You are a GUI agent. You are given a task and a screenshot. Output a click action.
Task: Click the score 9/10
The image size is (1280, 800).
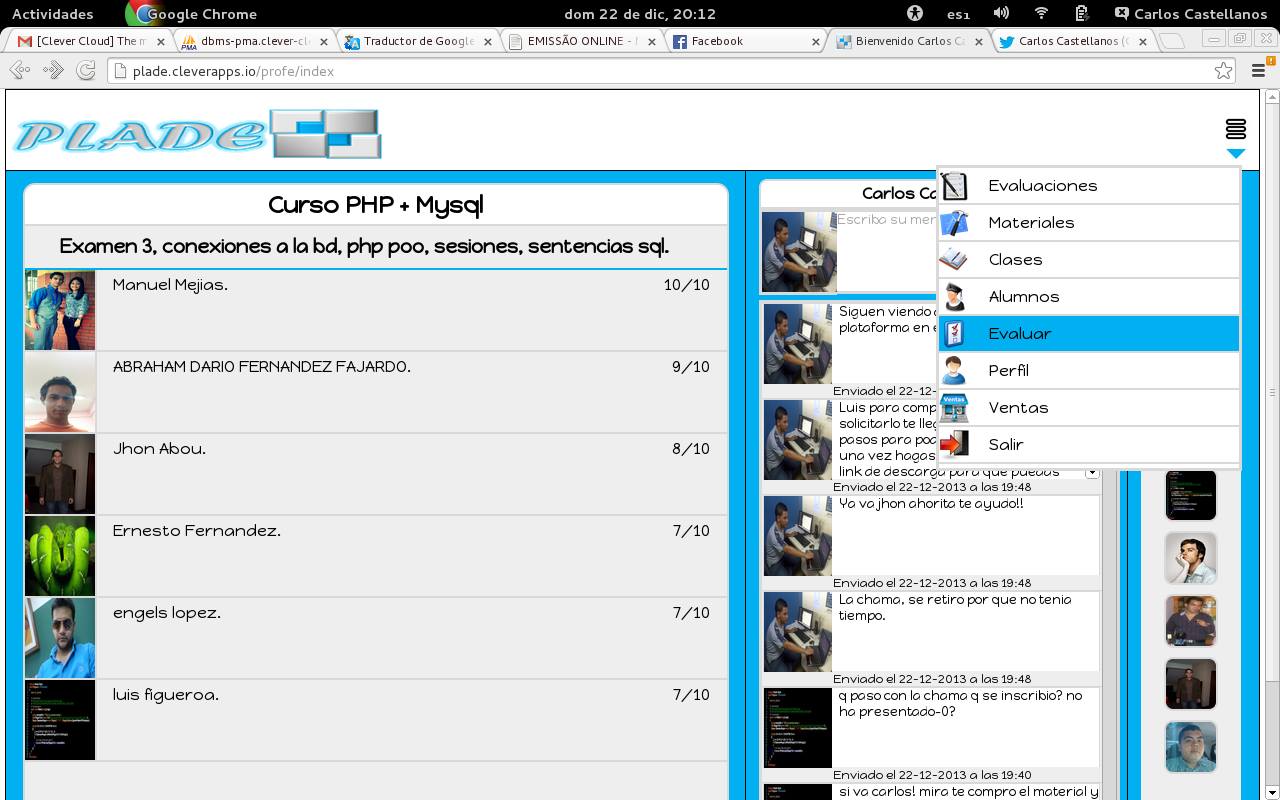tap(691, 367)
